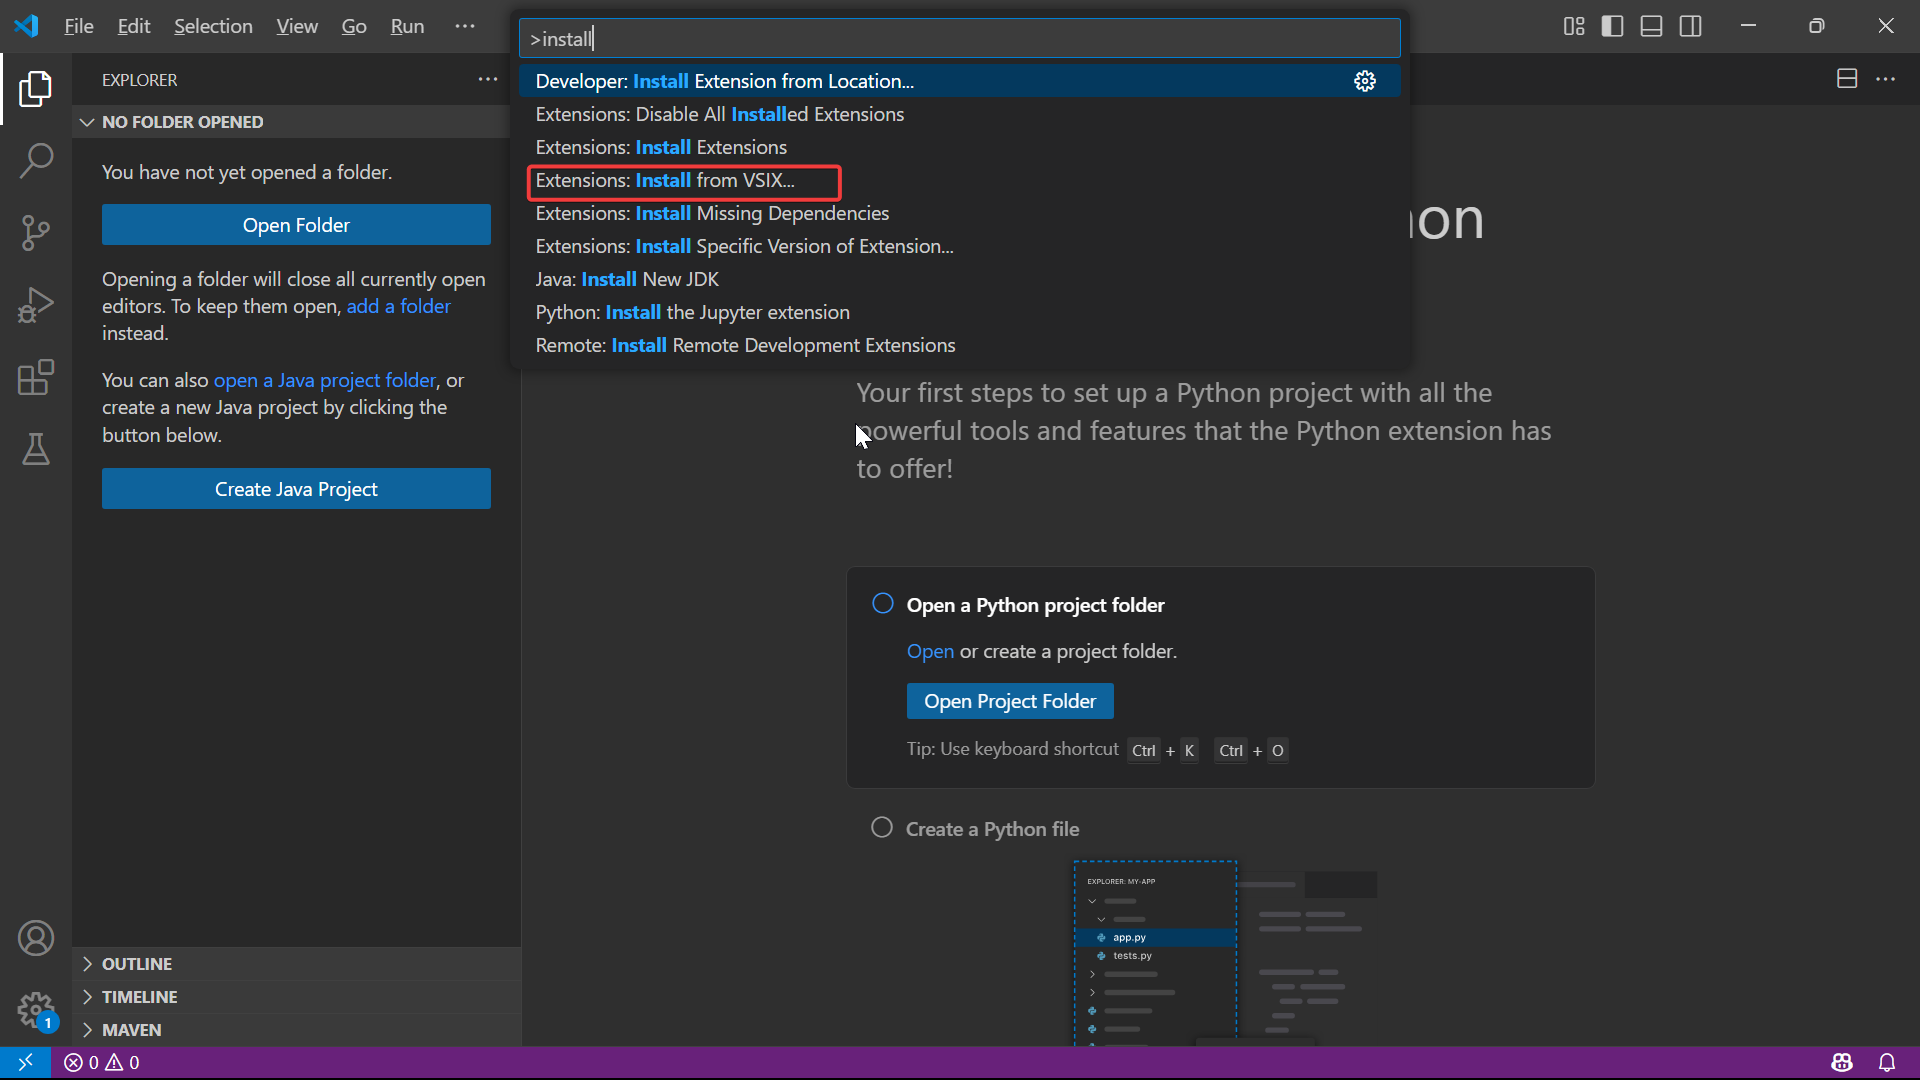Open the Manage gear icon with badge

click(36, 1010)
